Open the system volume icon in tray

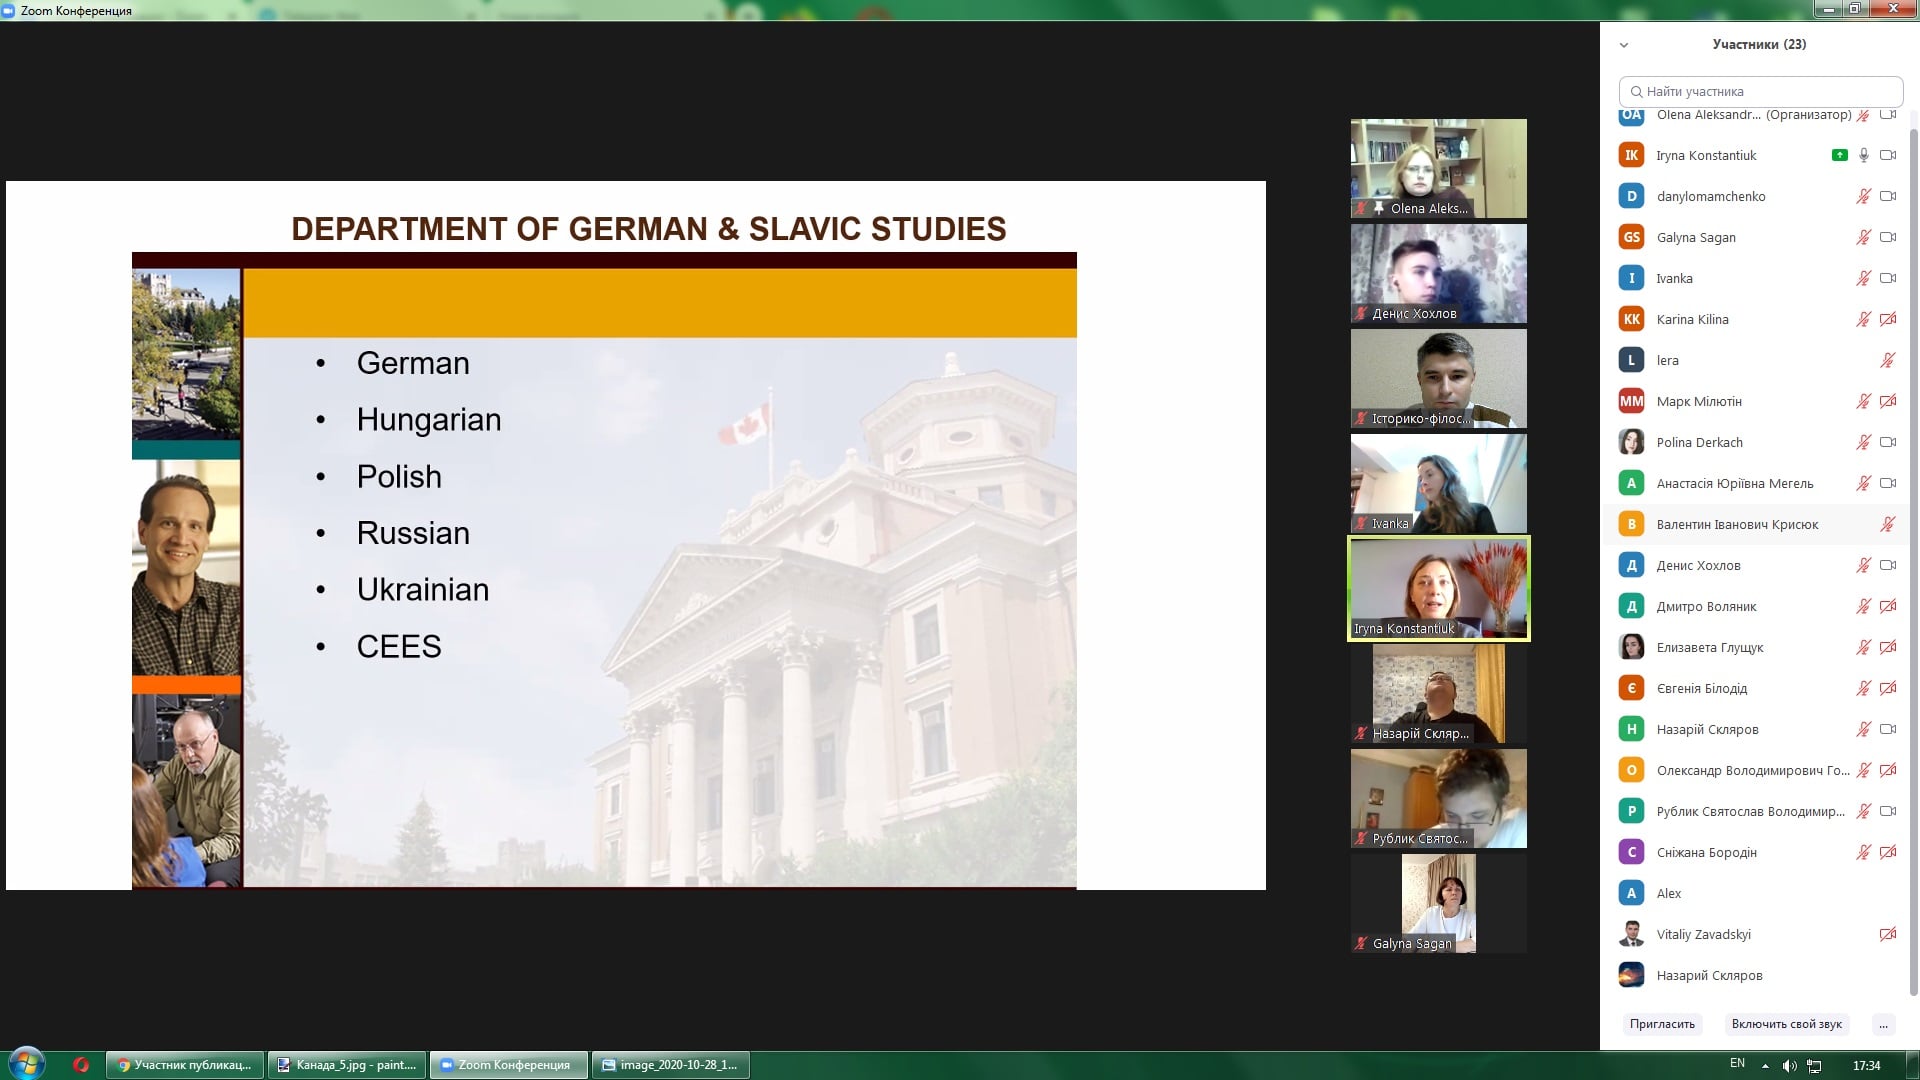pos(1789,1065)
